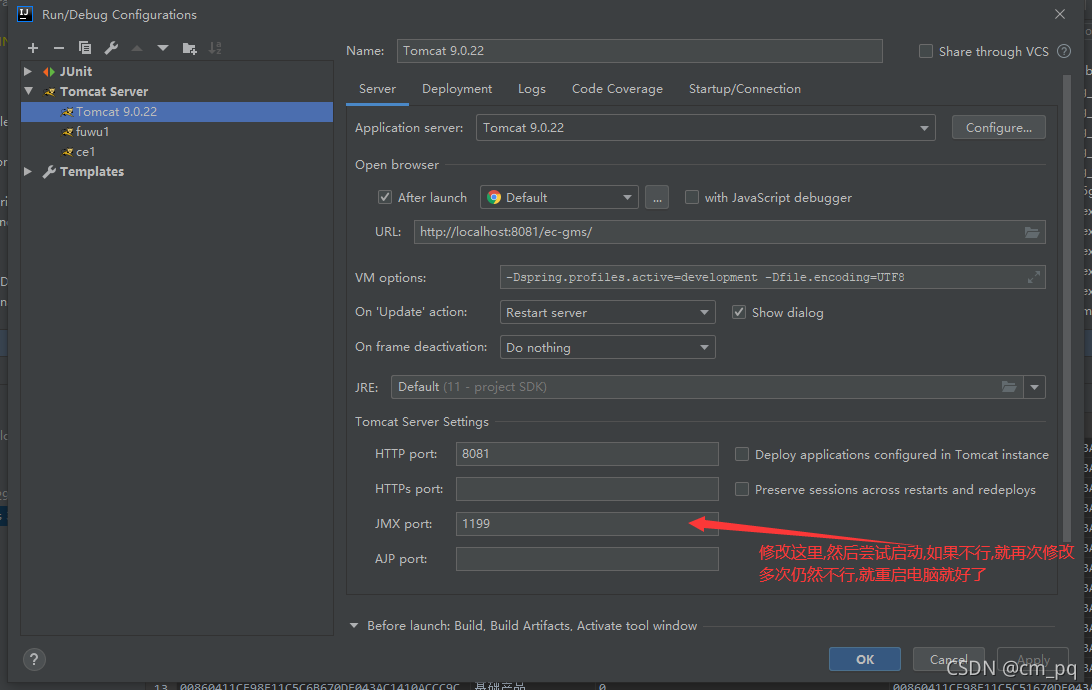1092x690 pixels.
Task: Add new configuration with plus icon
Action: click(33, 48)
